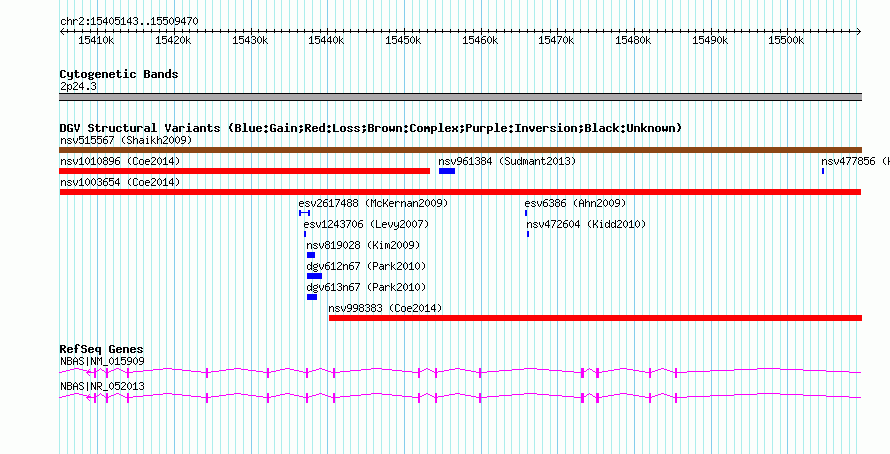890x454 pixels.
Task: Click the red nsv1003654 loss bar
Action: click(460, 192)
